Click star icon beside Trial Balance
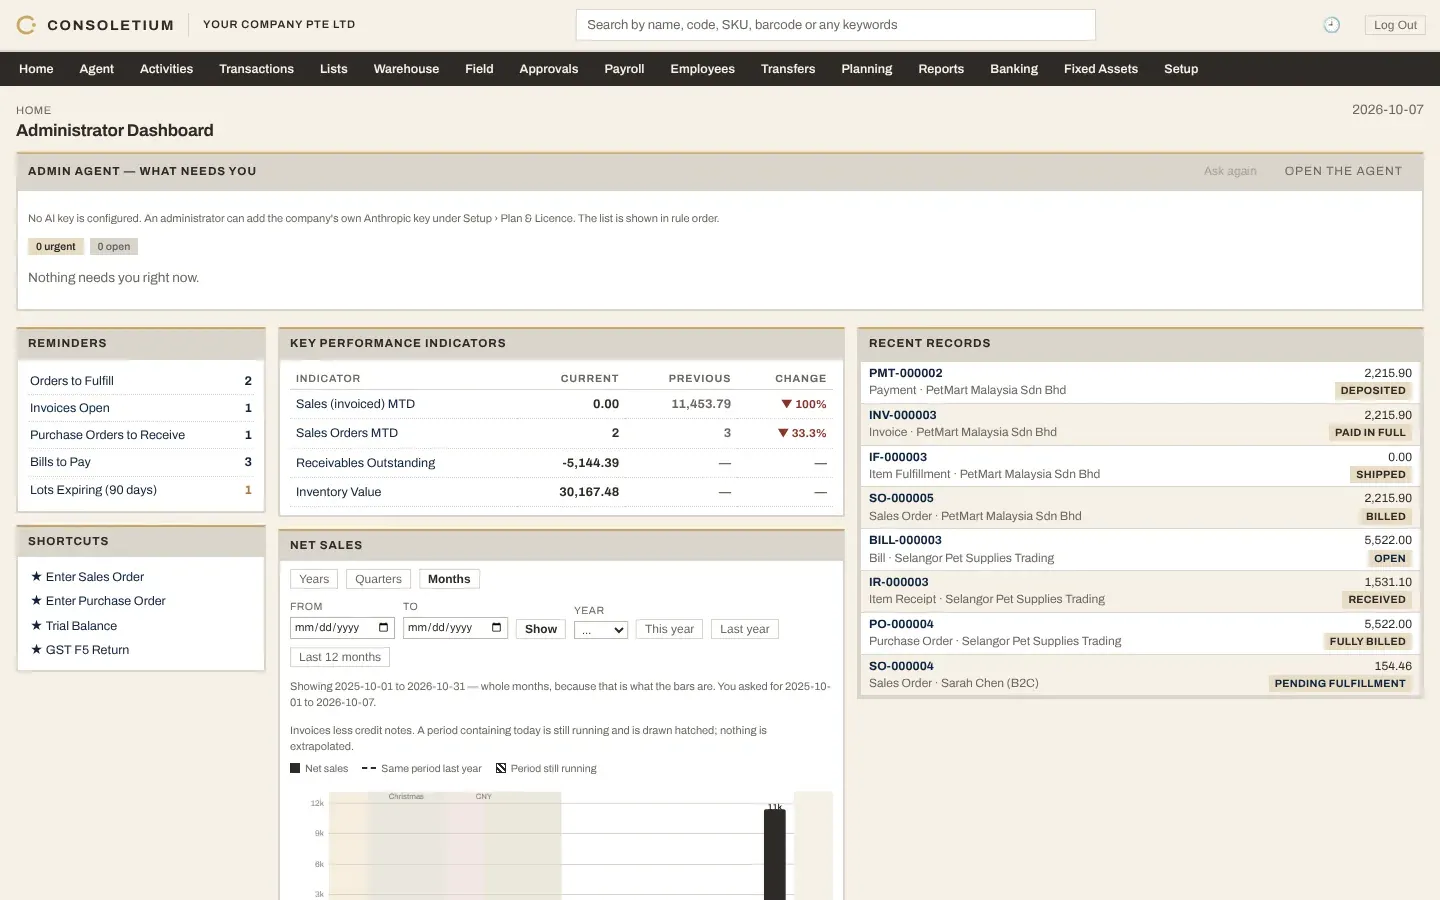The height and width of the screenshot is (900, 1440). point(36,626)
